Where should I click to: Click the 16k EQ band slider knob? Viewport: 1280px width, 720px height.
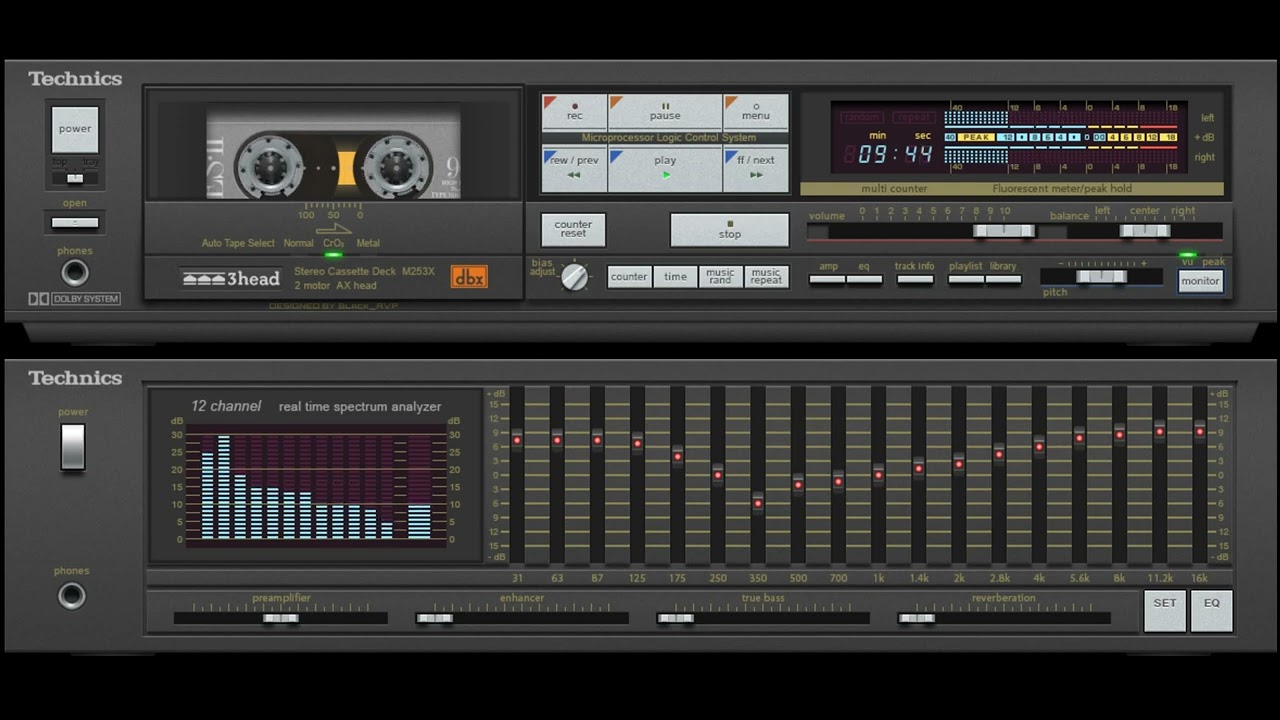1199,432
